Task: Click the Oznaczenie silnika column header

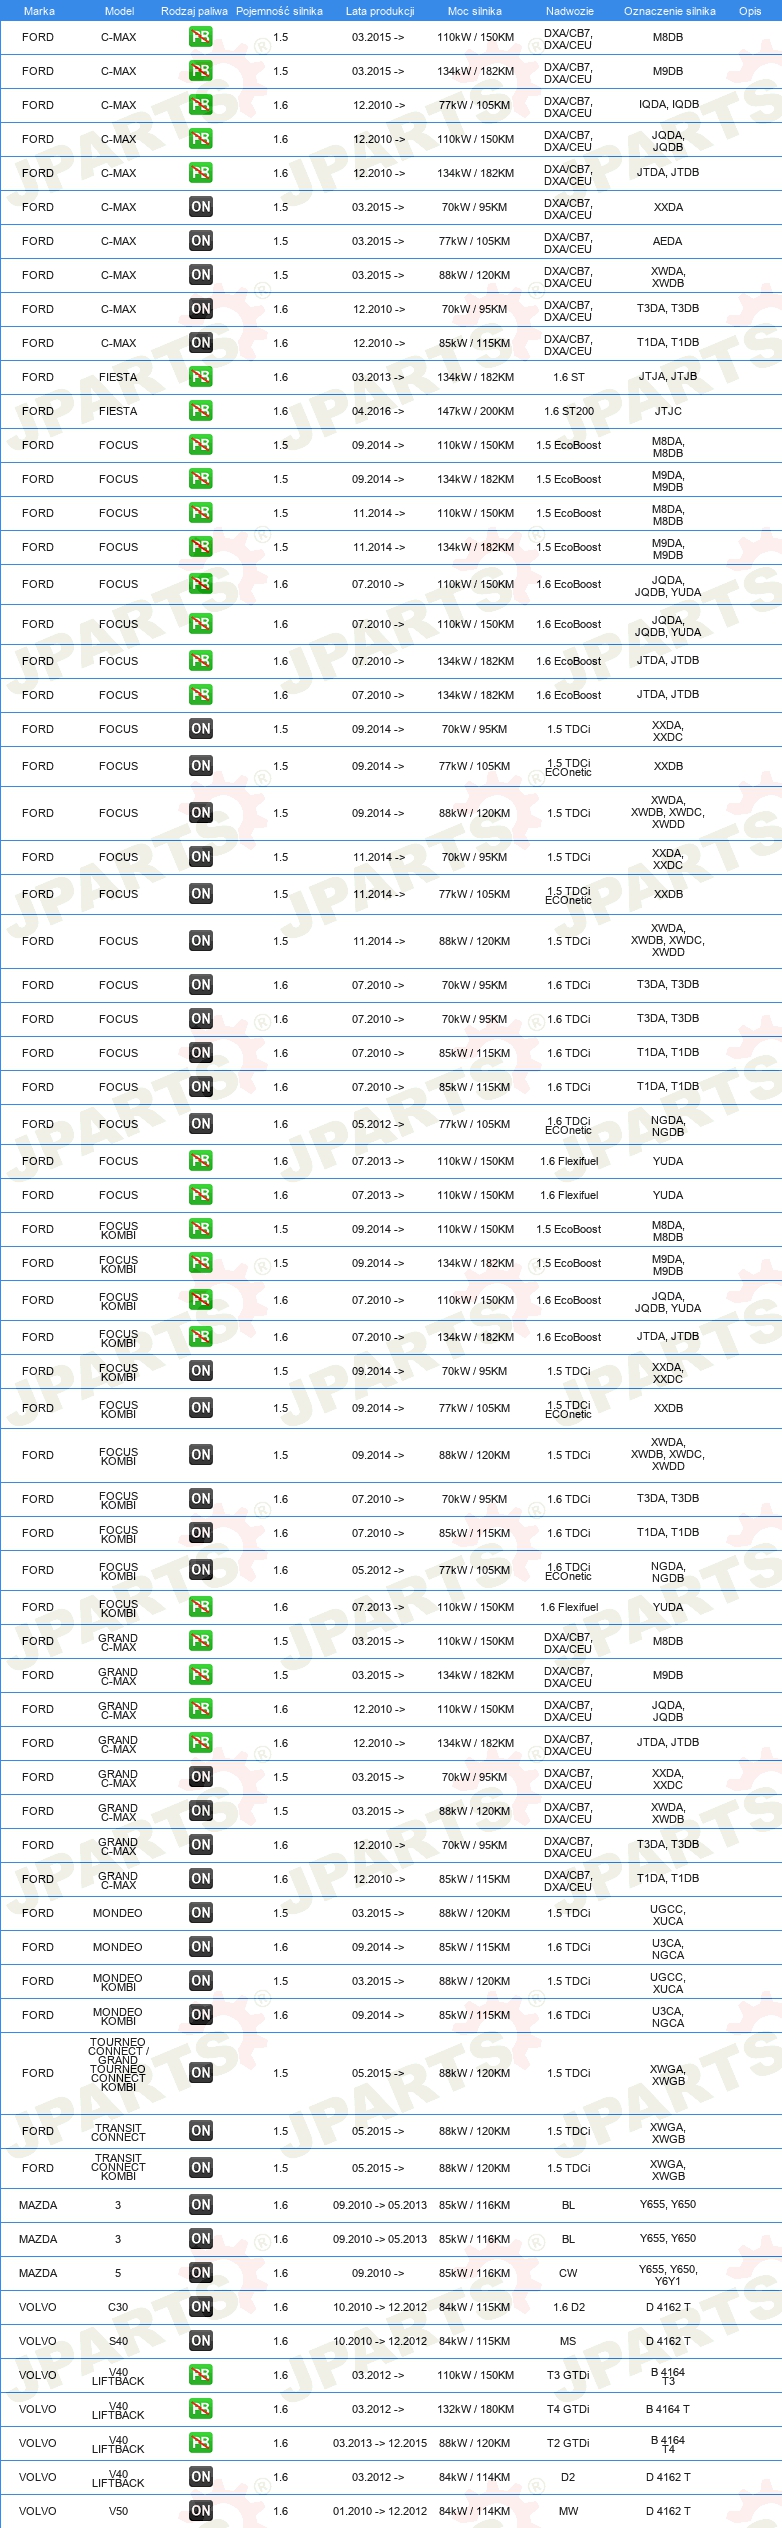Action: pos(669,11)
